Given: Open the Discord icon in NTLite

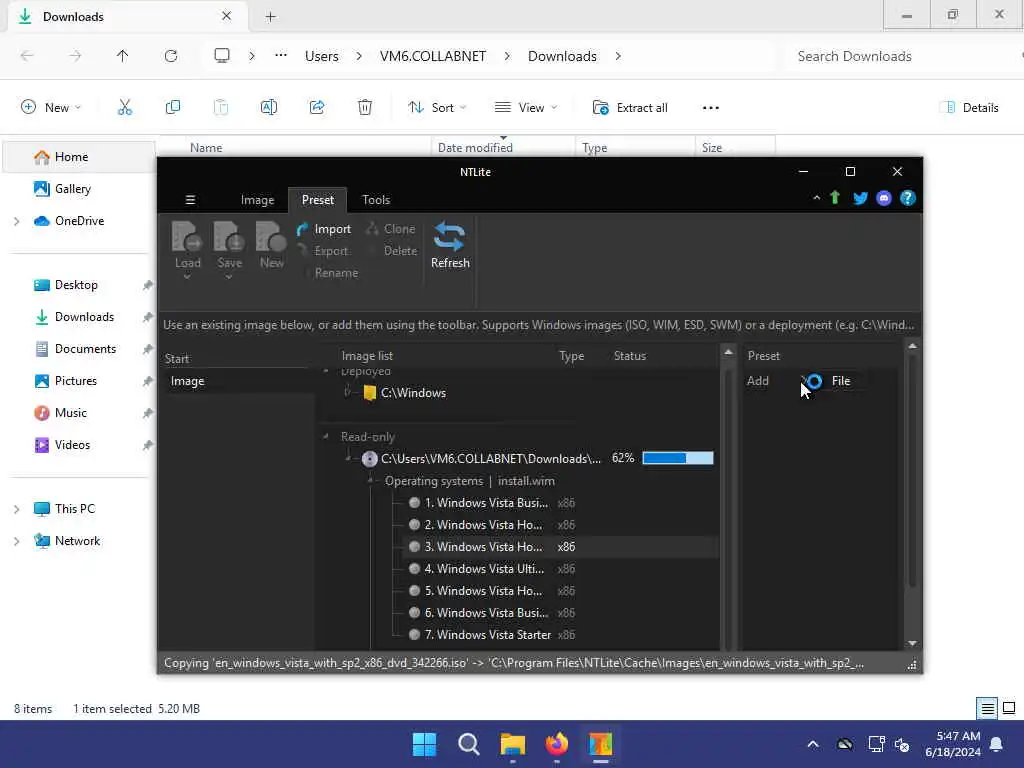Looking at the screenshot, I should coord(884,198).
